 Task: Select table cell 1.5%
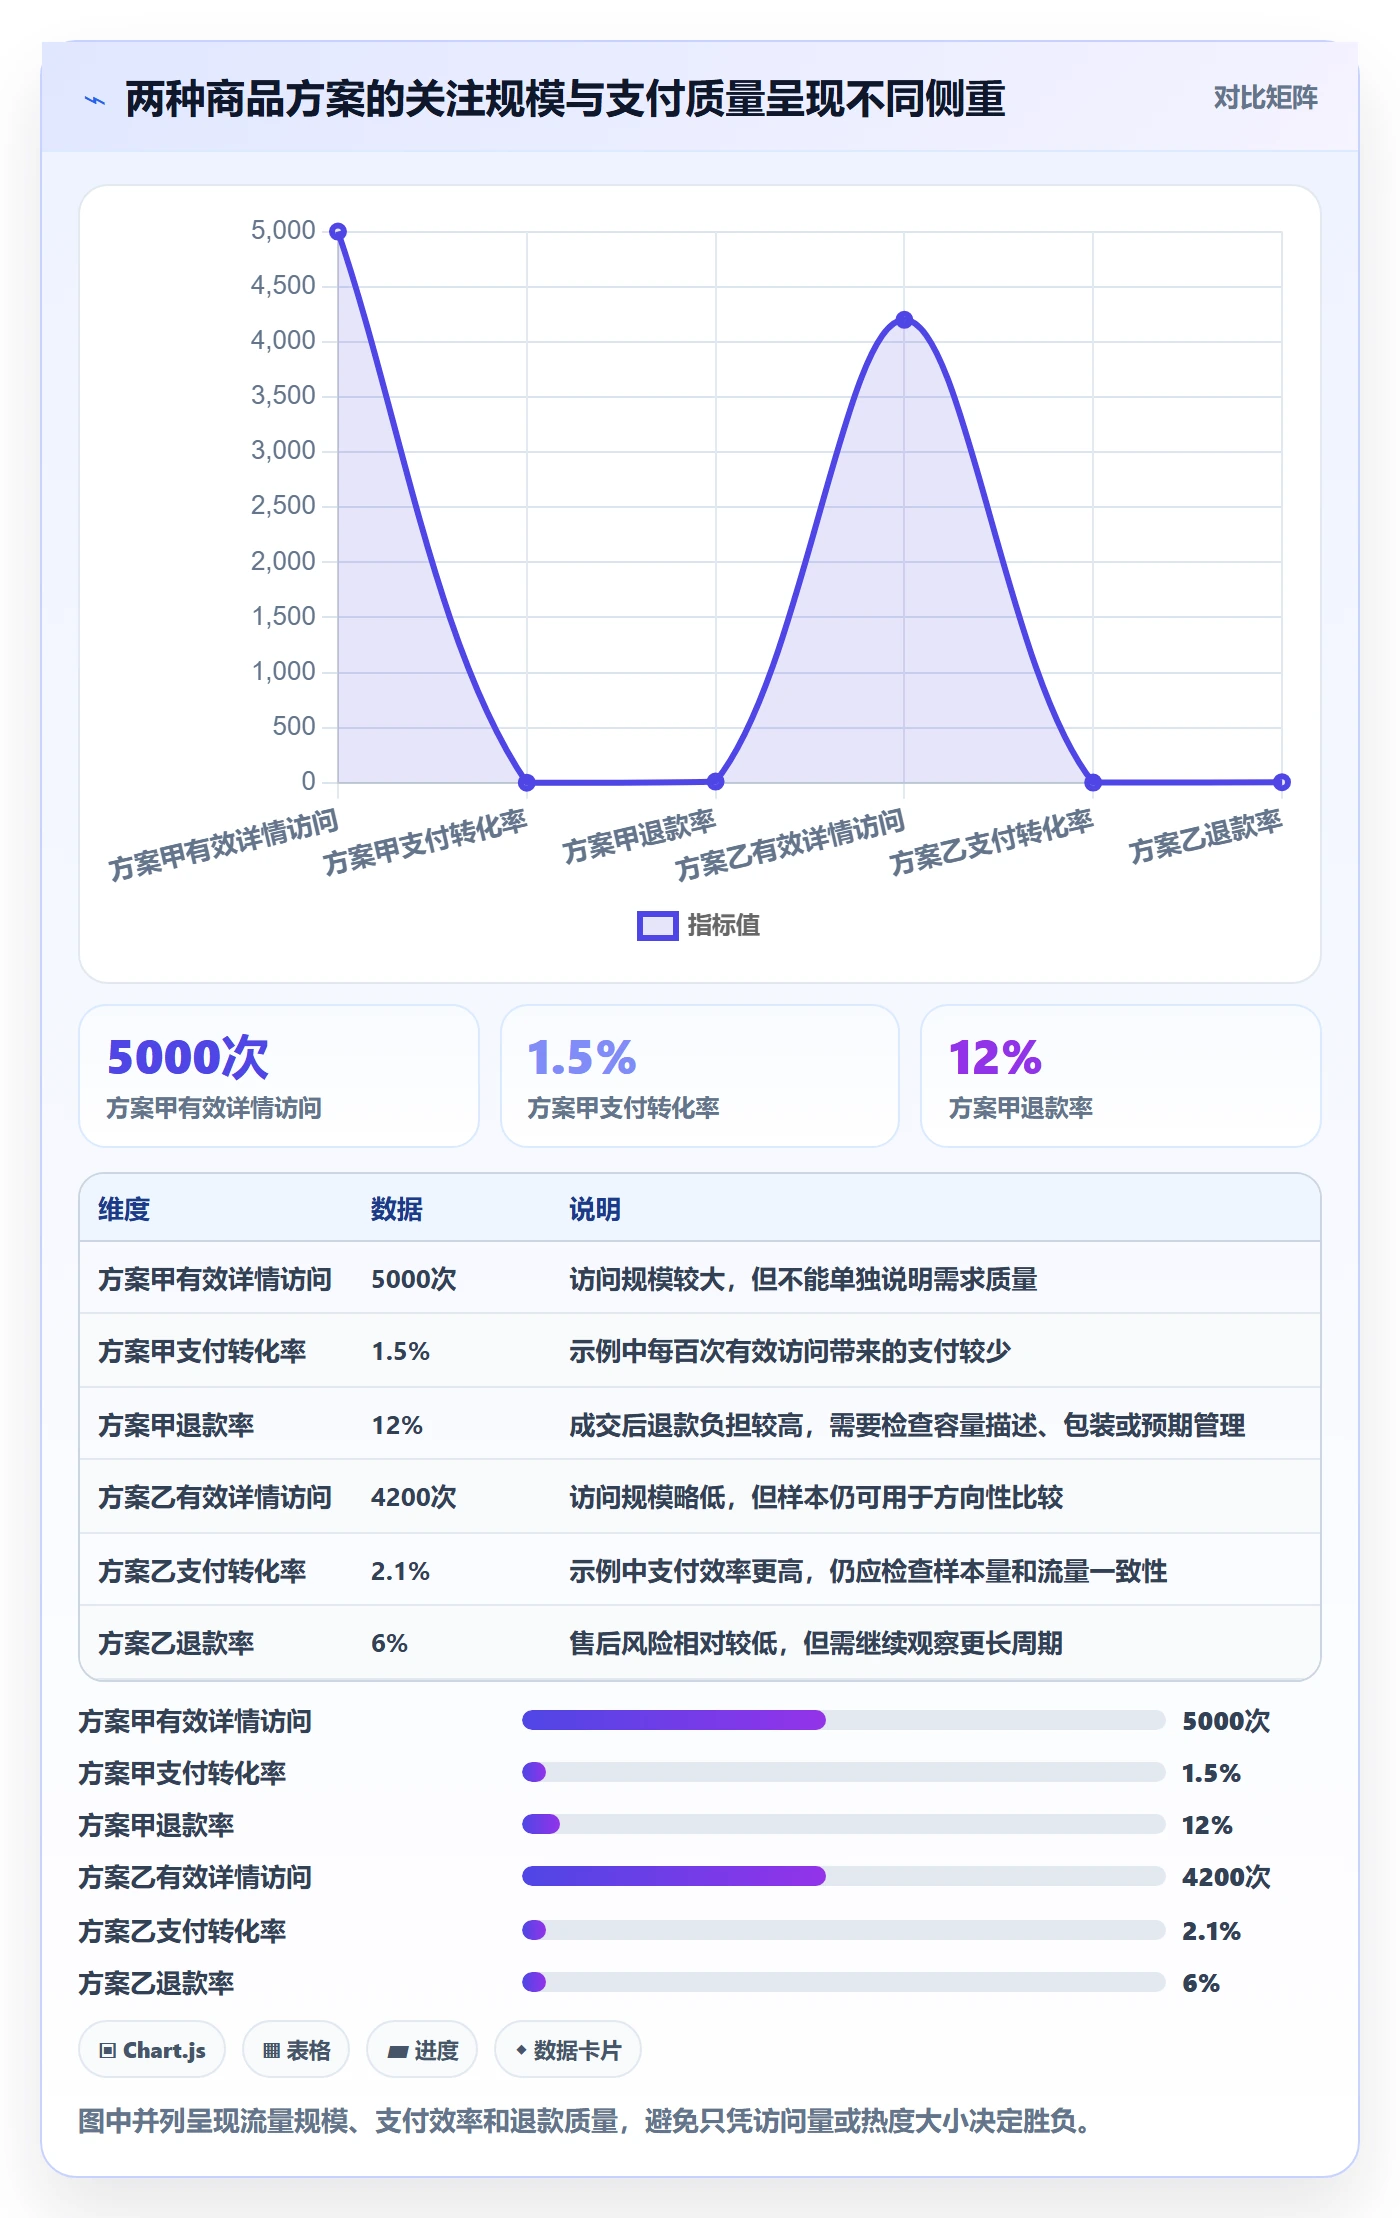[x=400, y=1351]
